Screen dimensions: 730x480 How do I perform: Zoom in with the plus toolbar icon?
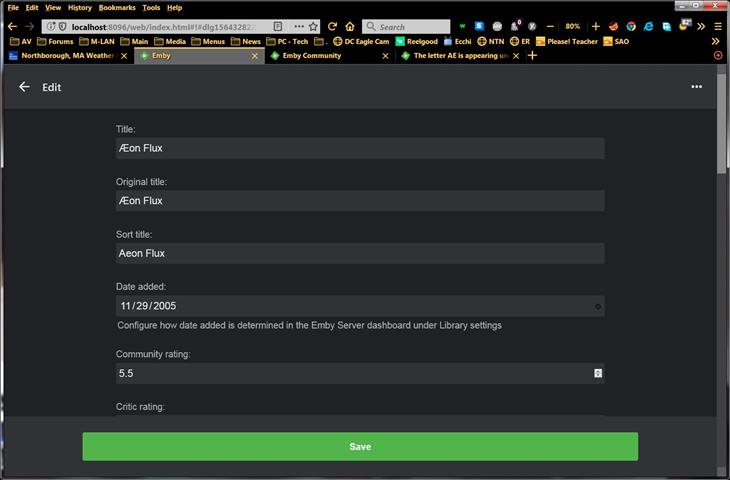pyautogui.click(x=596, y=27)
